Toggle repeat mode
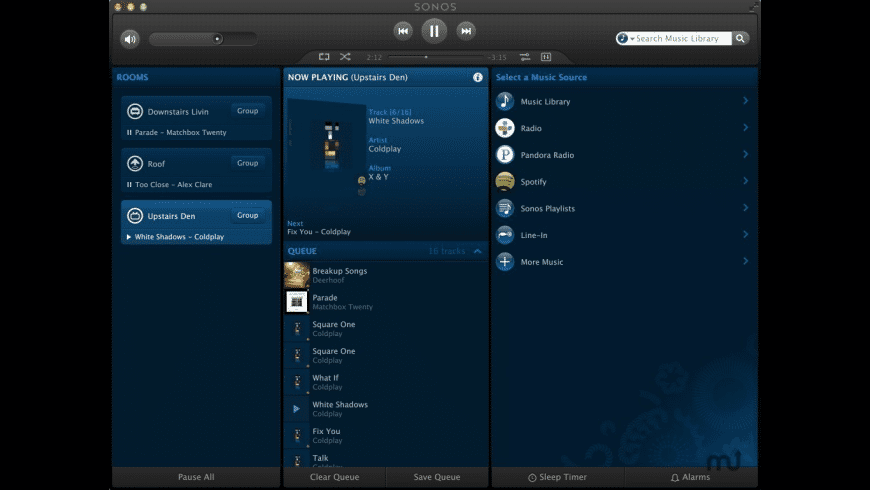 [x=324, y=57]
